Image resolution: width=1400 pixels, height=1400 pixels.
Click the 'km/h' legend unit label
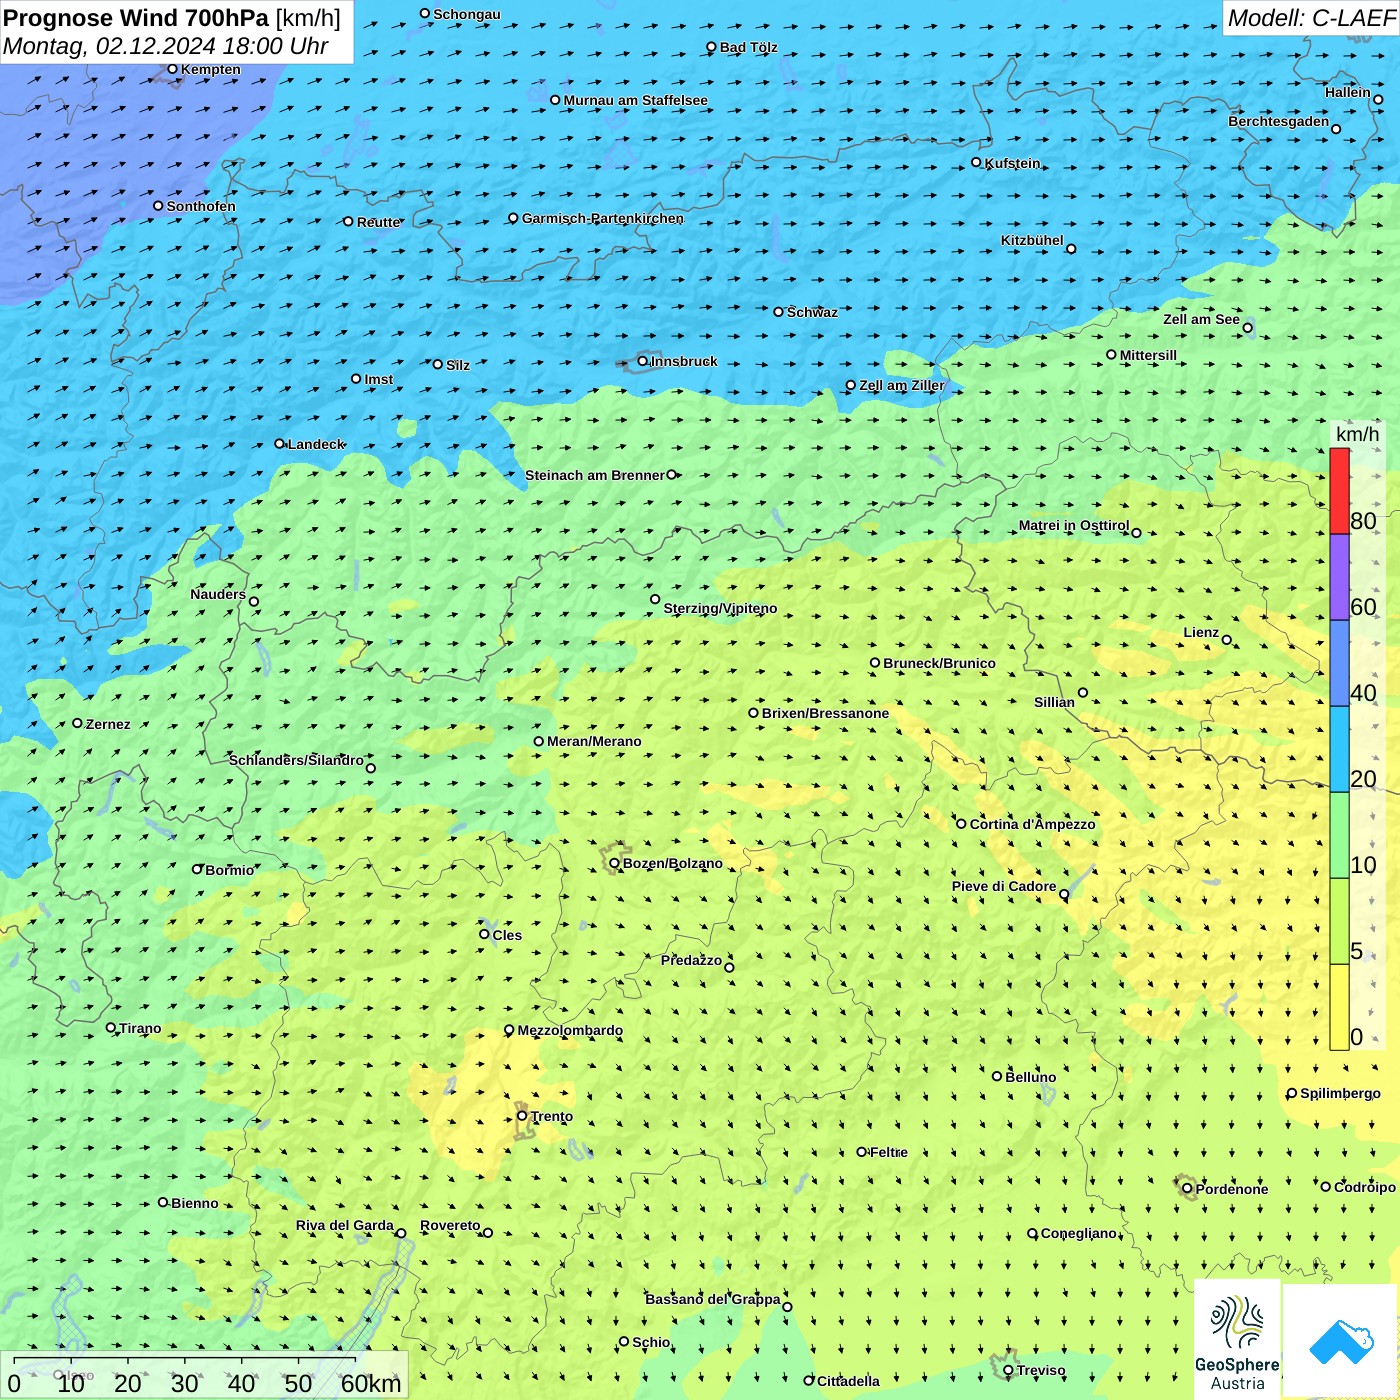pyautogui.click(x=1357, y=434)
